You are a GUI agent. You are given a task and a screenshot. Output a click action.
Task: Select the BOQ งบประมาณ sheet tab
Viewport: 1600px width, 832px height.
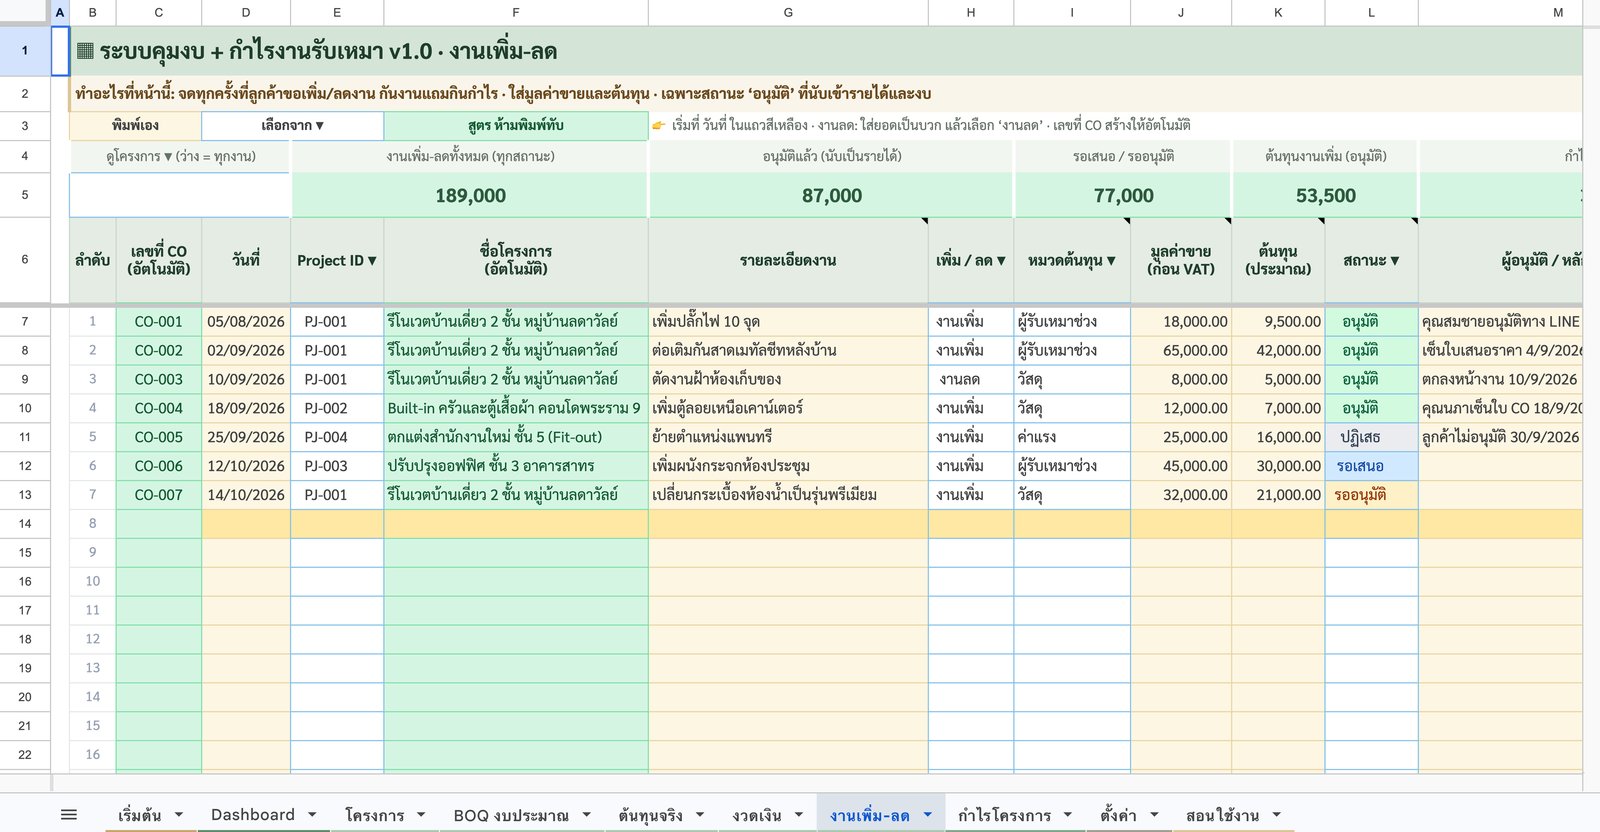click(511, 815)
